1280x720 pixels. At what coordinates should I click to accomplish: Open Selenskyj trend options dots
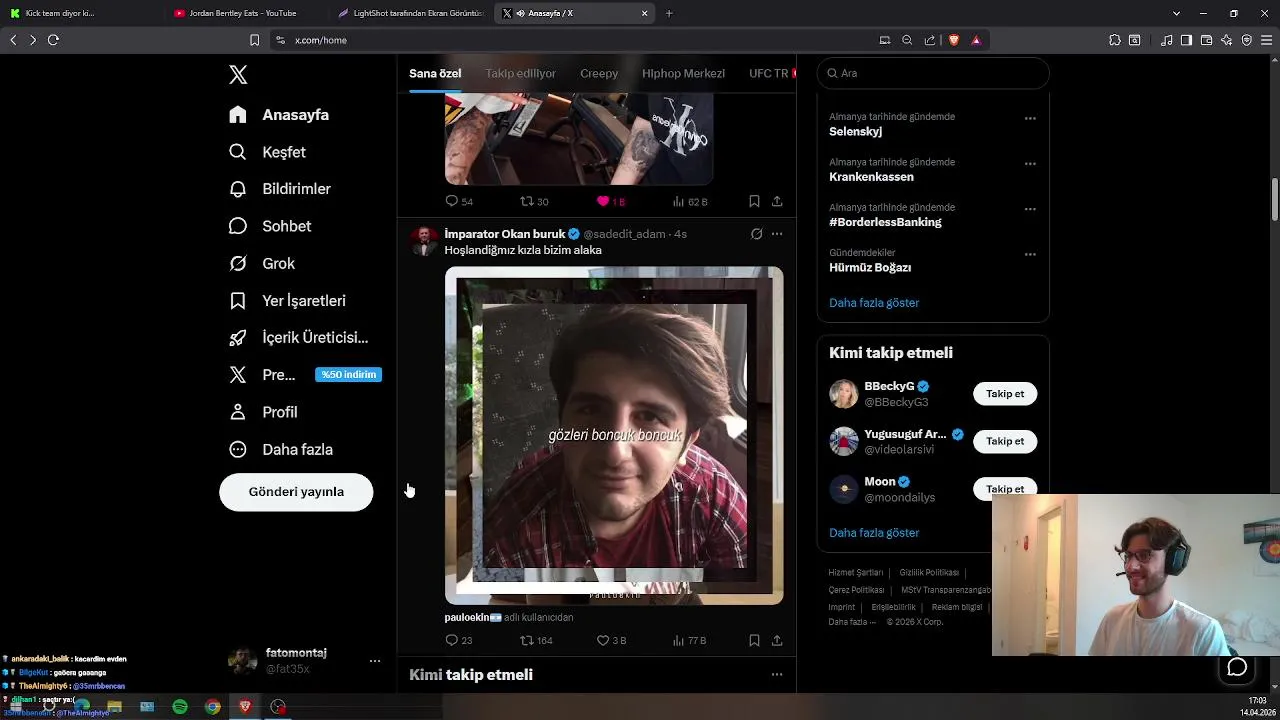pyautogui.click(x=1030, y=118)
